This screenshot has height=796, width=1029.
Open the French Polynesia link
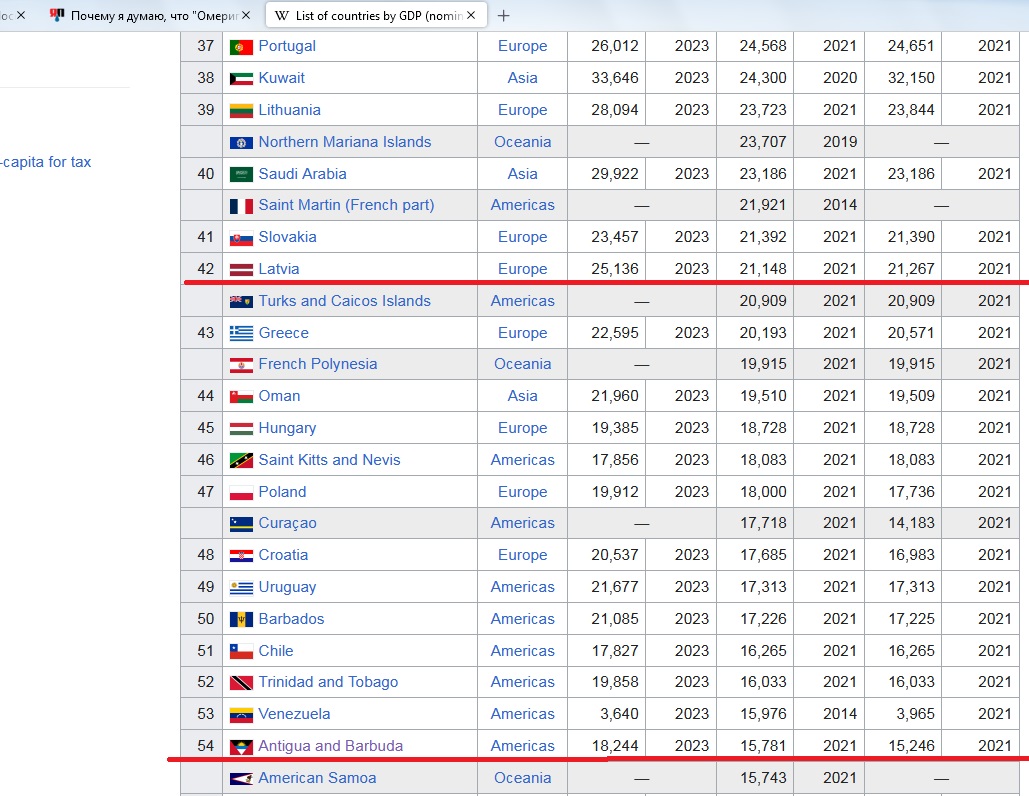(318, 364)
